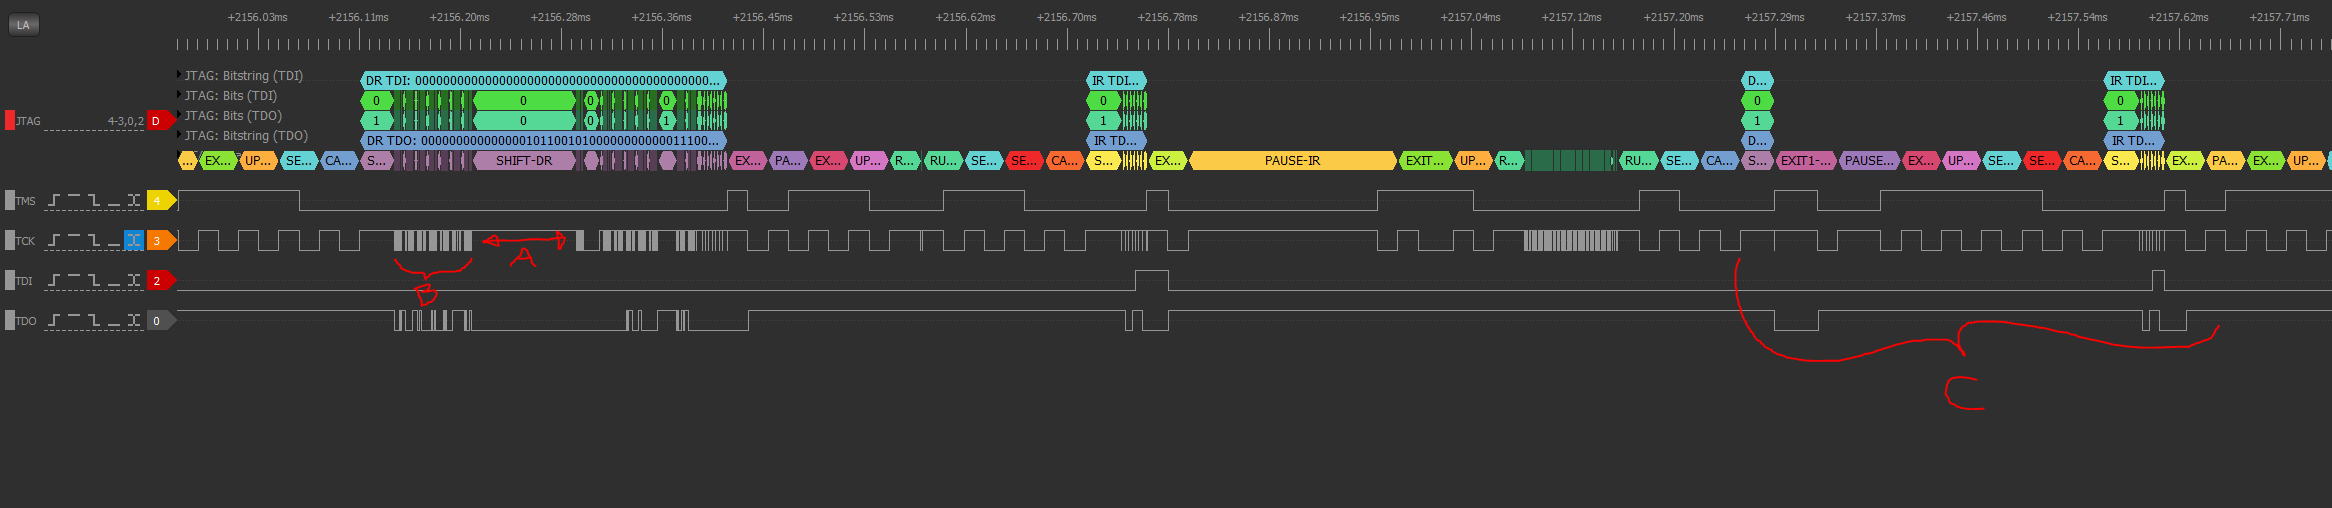Expand the JTAG: Bits (TDO) row
Screen dimensions: 2332x508
point(180,115)
